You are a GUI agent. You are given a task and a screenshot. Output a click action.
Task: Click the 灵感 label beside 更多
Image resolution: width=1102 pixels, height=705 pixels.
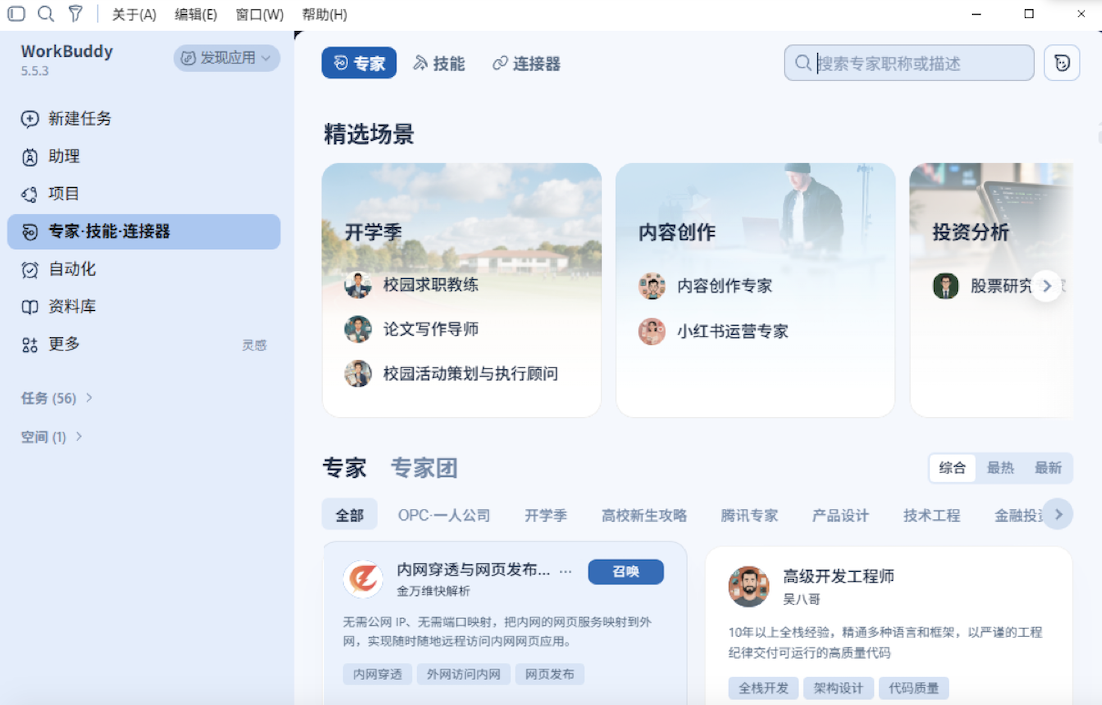coord(254,345)
